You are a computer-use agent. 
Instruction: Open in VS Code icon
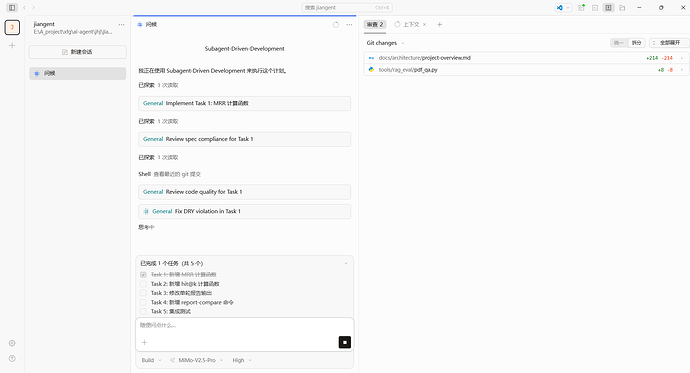[560, 7]
